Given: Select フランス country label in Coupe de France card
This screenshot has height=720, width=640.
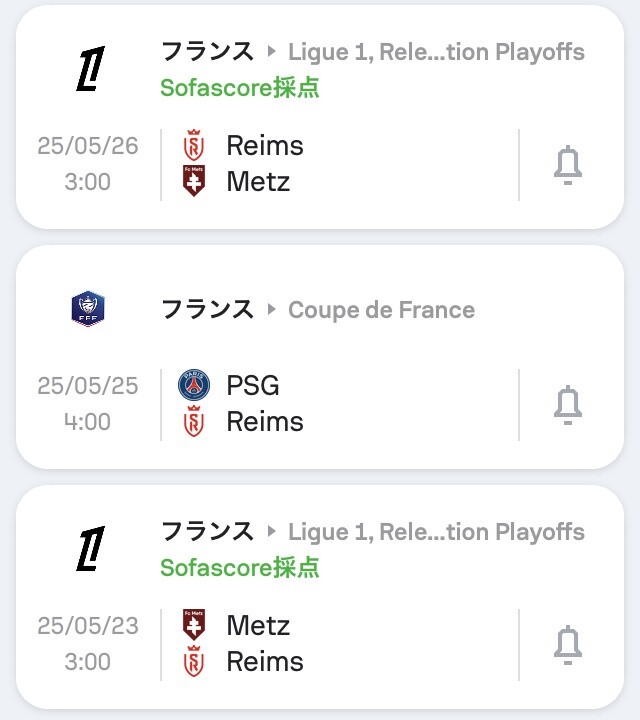Looking at the screenshot, I should tap(207, 309).
